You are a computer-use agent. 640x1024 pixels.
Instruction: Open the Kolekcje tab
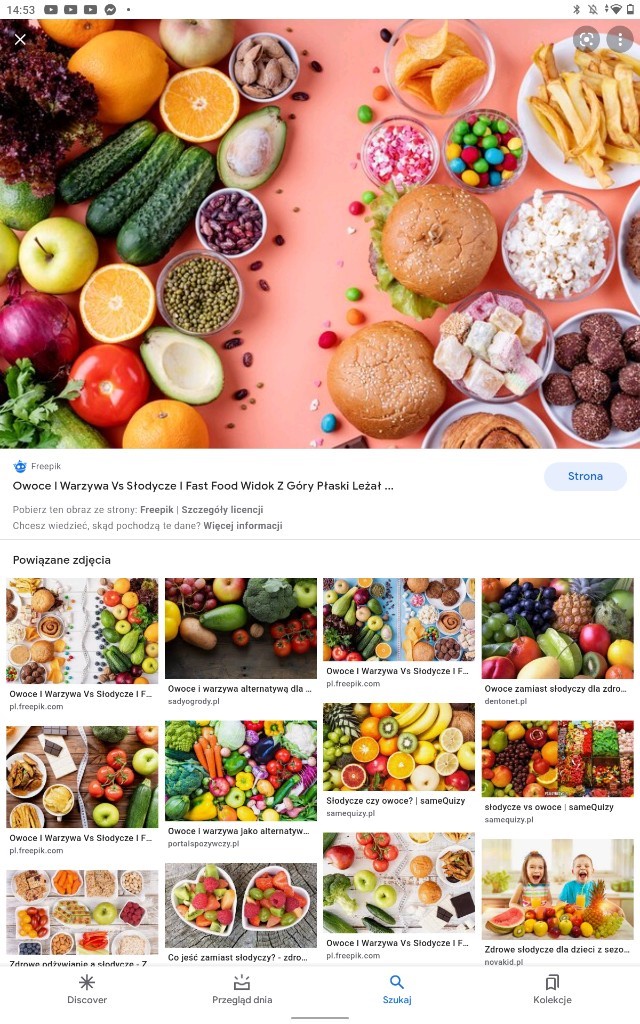[x=552, y=989]
